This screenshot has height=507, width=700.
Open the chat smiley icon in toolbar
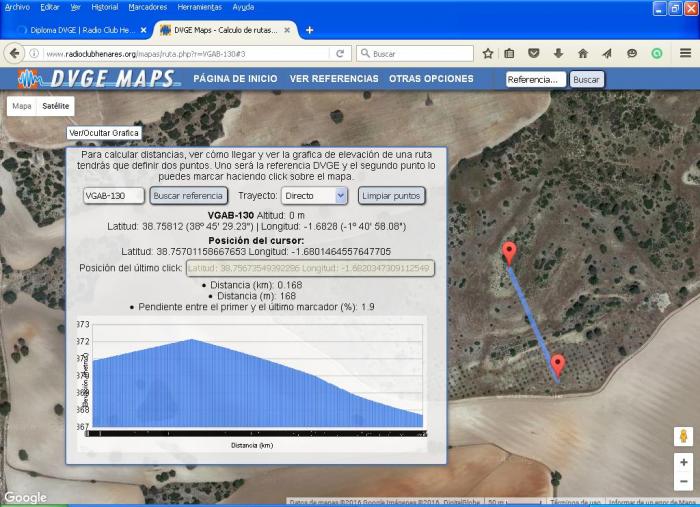click(x=632, y=54)
